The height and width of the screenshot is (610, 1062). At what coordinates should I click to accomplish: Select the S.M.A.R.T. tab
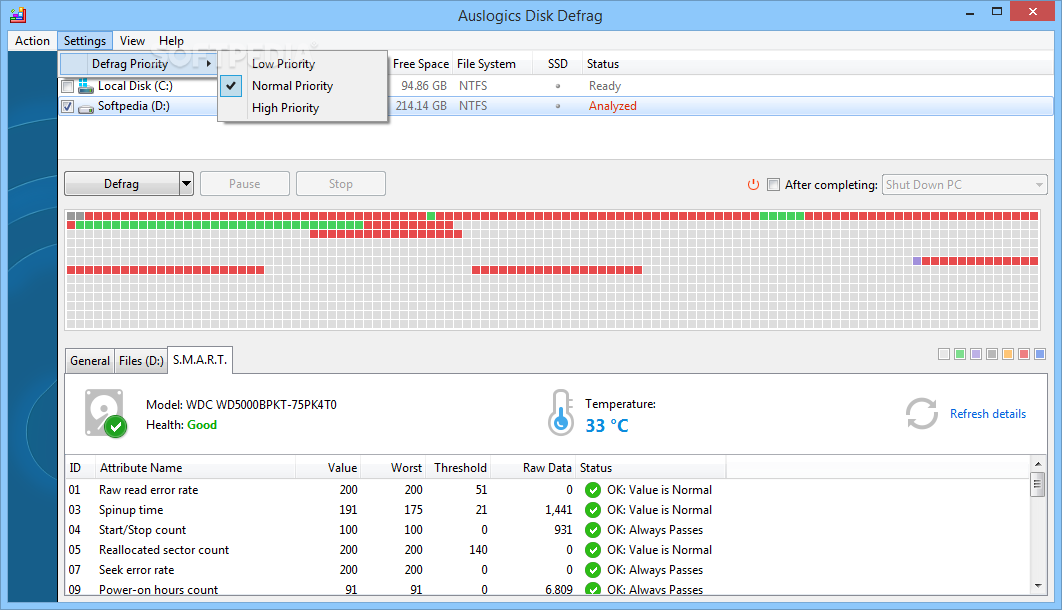pos(200,360)
